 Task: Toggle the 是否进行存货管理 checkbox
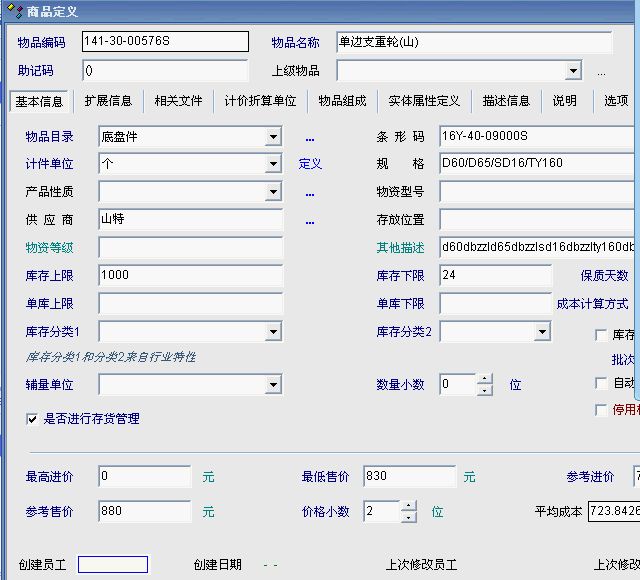tap(32, 420)
